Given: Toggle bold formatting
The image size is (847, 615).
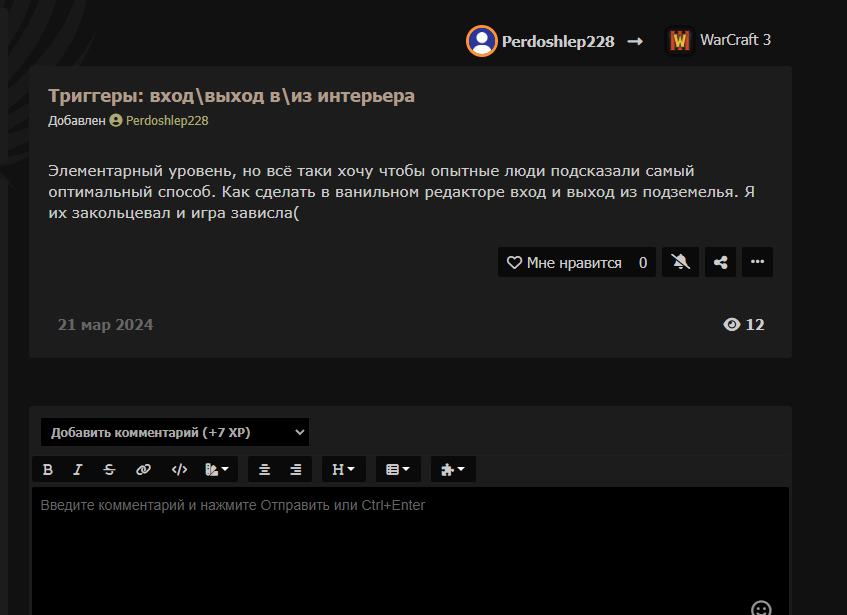Looking at the screenshot, I should coord(48,469).
